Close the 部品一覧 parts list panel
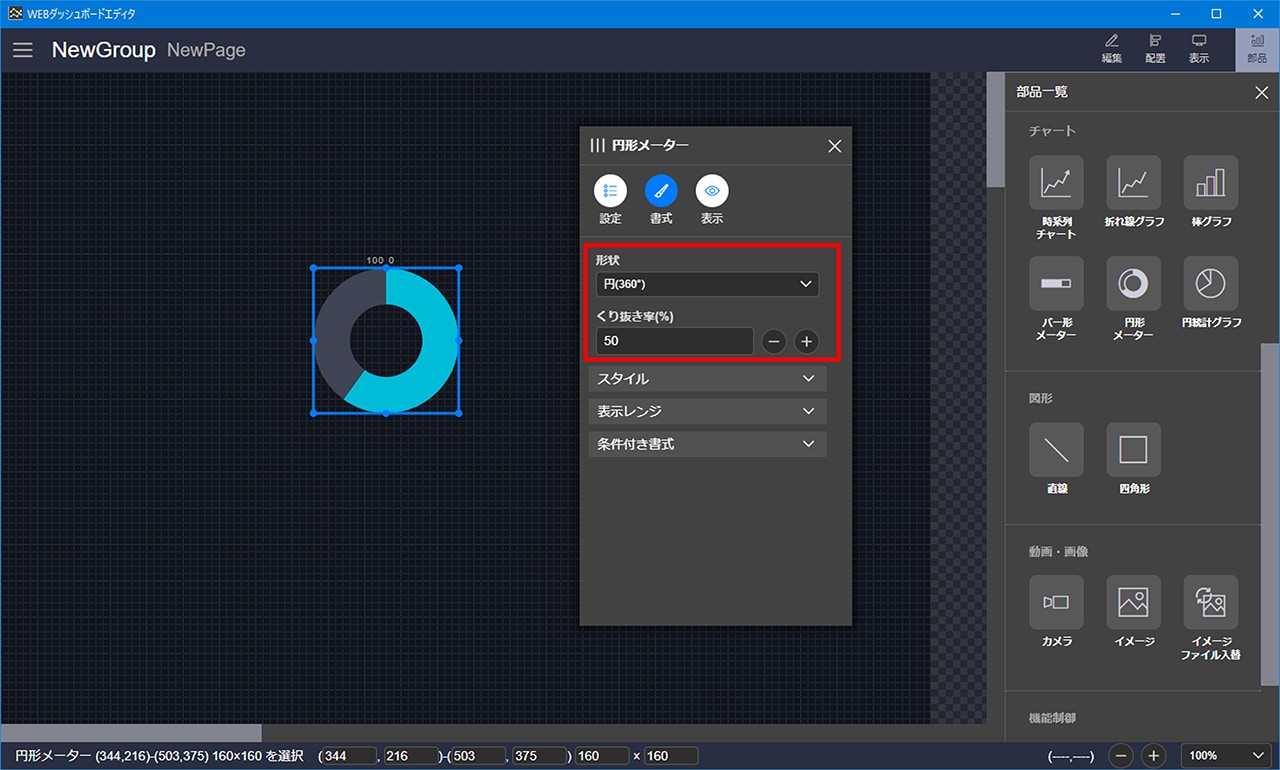The width and height of the screenshot is (1280, 770). (1261, 93)
